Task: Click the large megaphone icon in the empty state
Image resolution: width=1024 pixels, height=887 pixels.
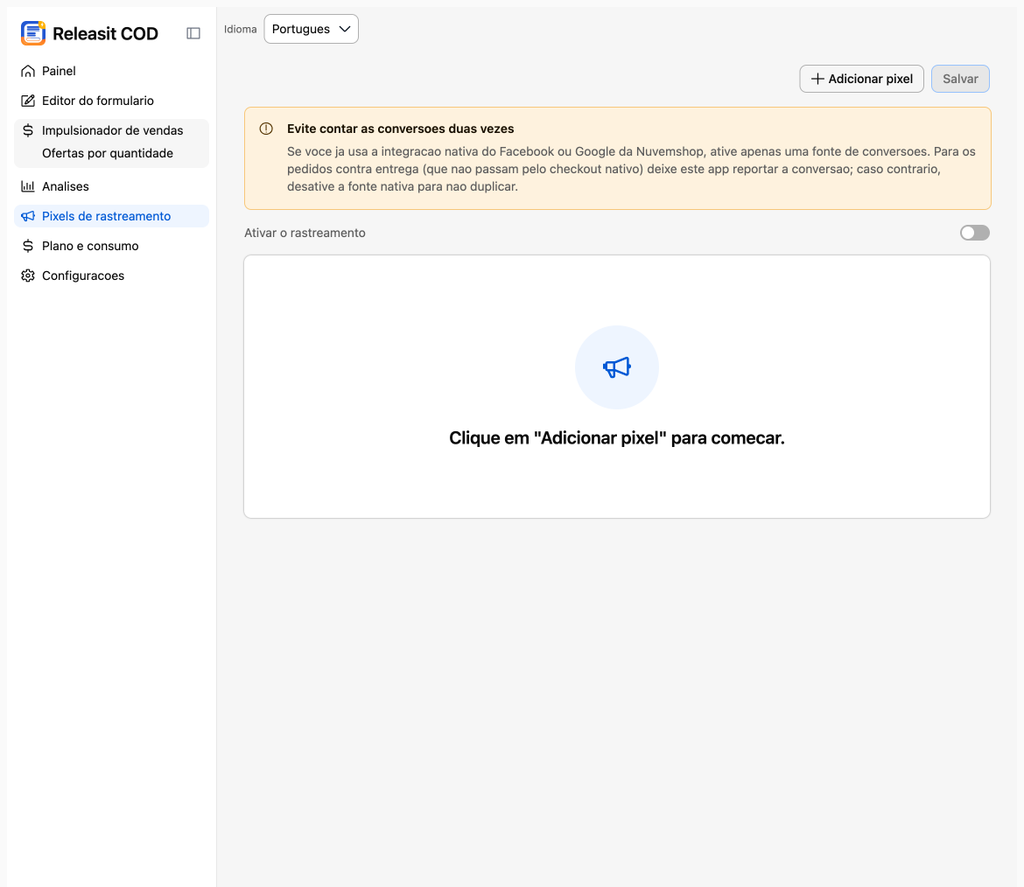Action: coord(616,367)
